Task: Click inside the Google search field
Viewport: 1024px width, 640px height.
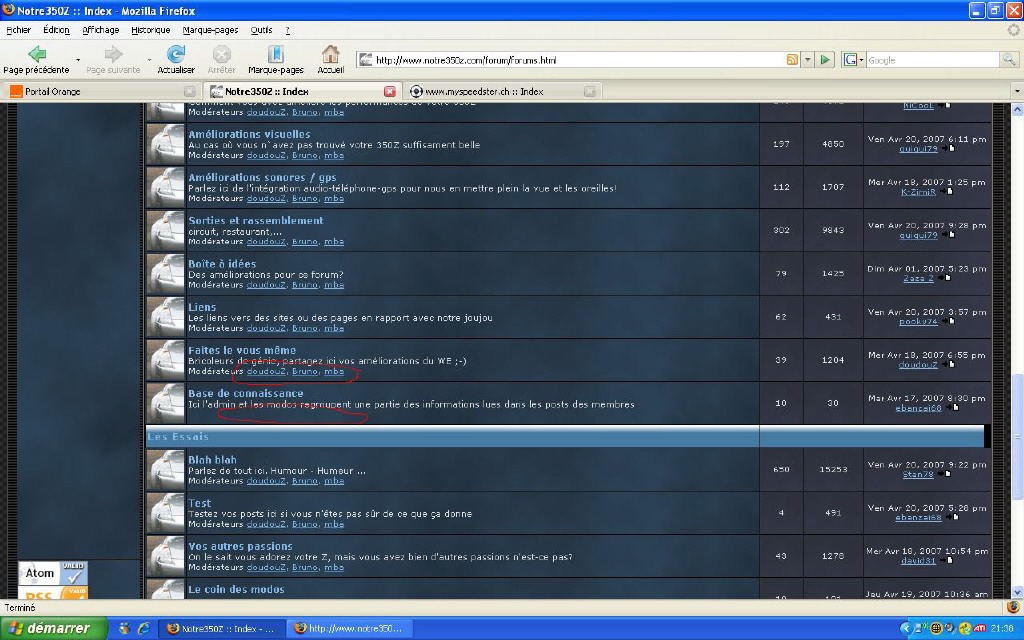Action: tap(930, 60)
